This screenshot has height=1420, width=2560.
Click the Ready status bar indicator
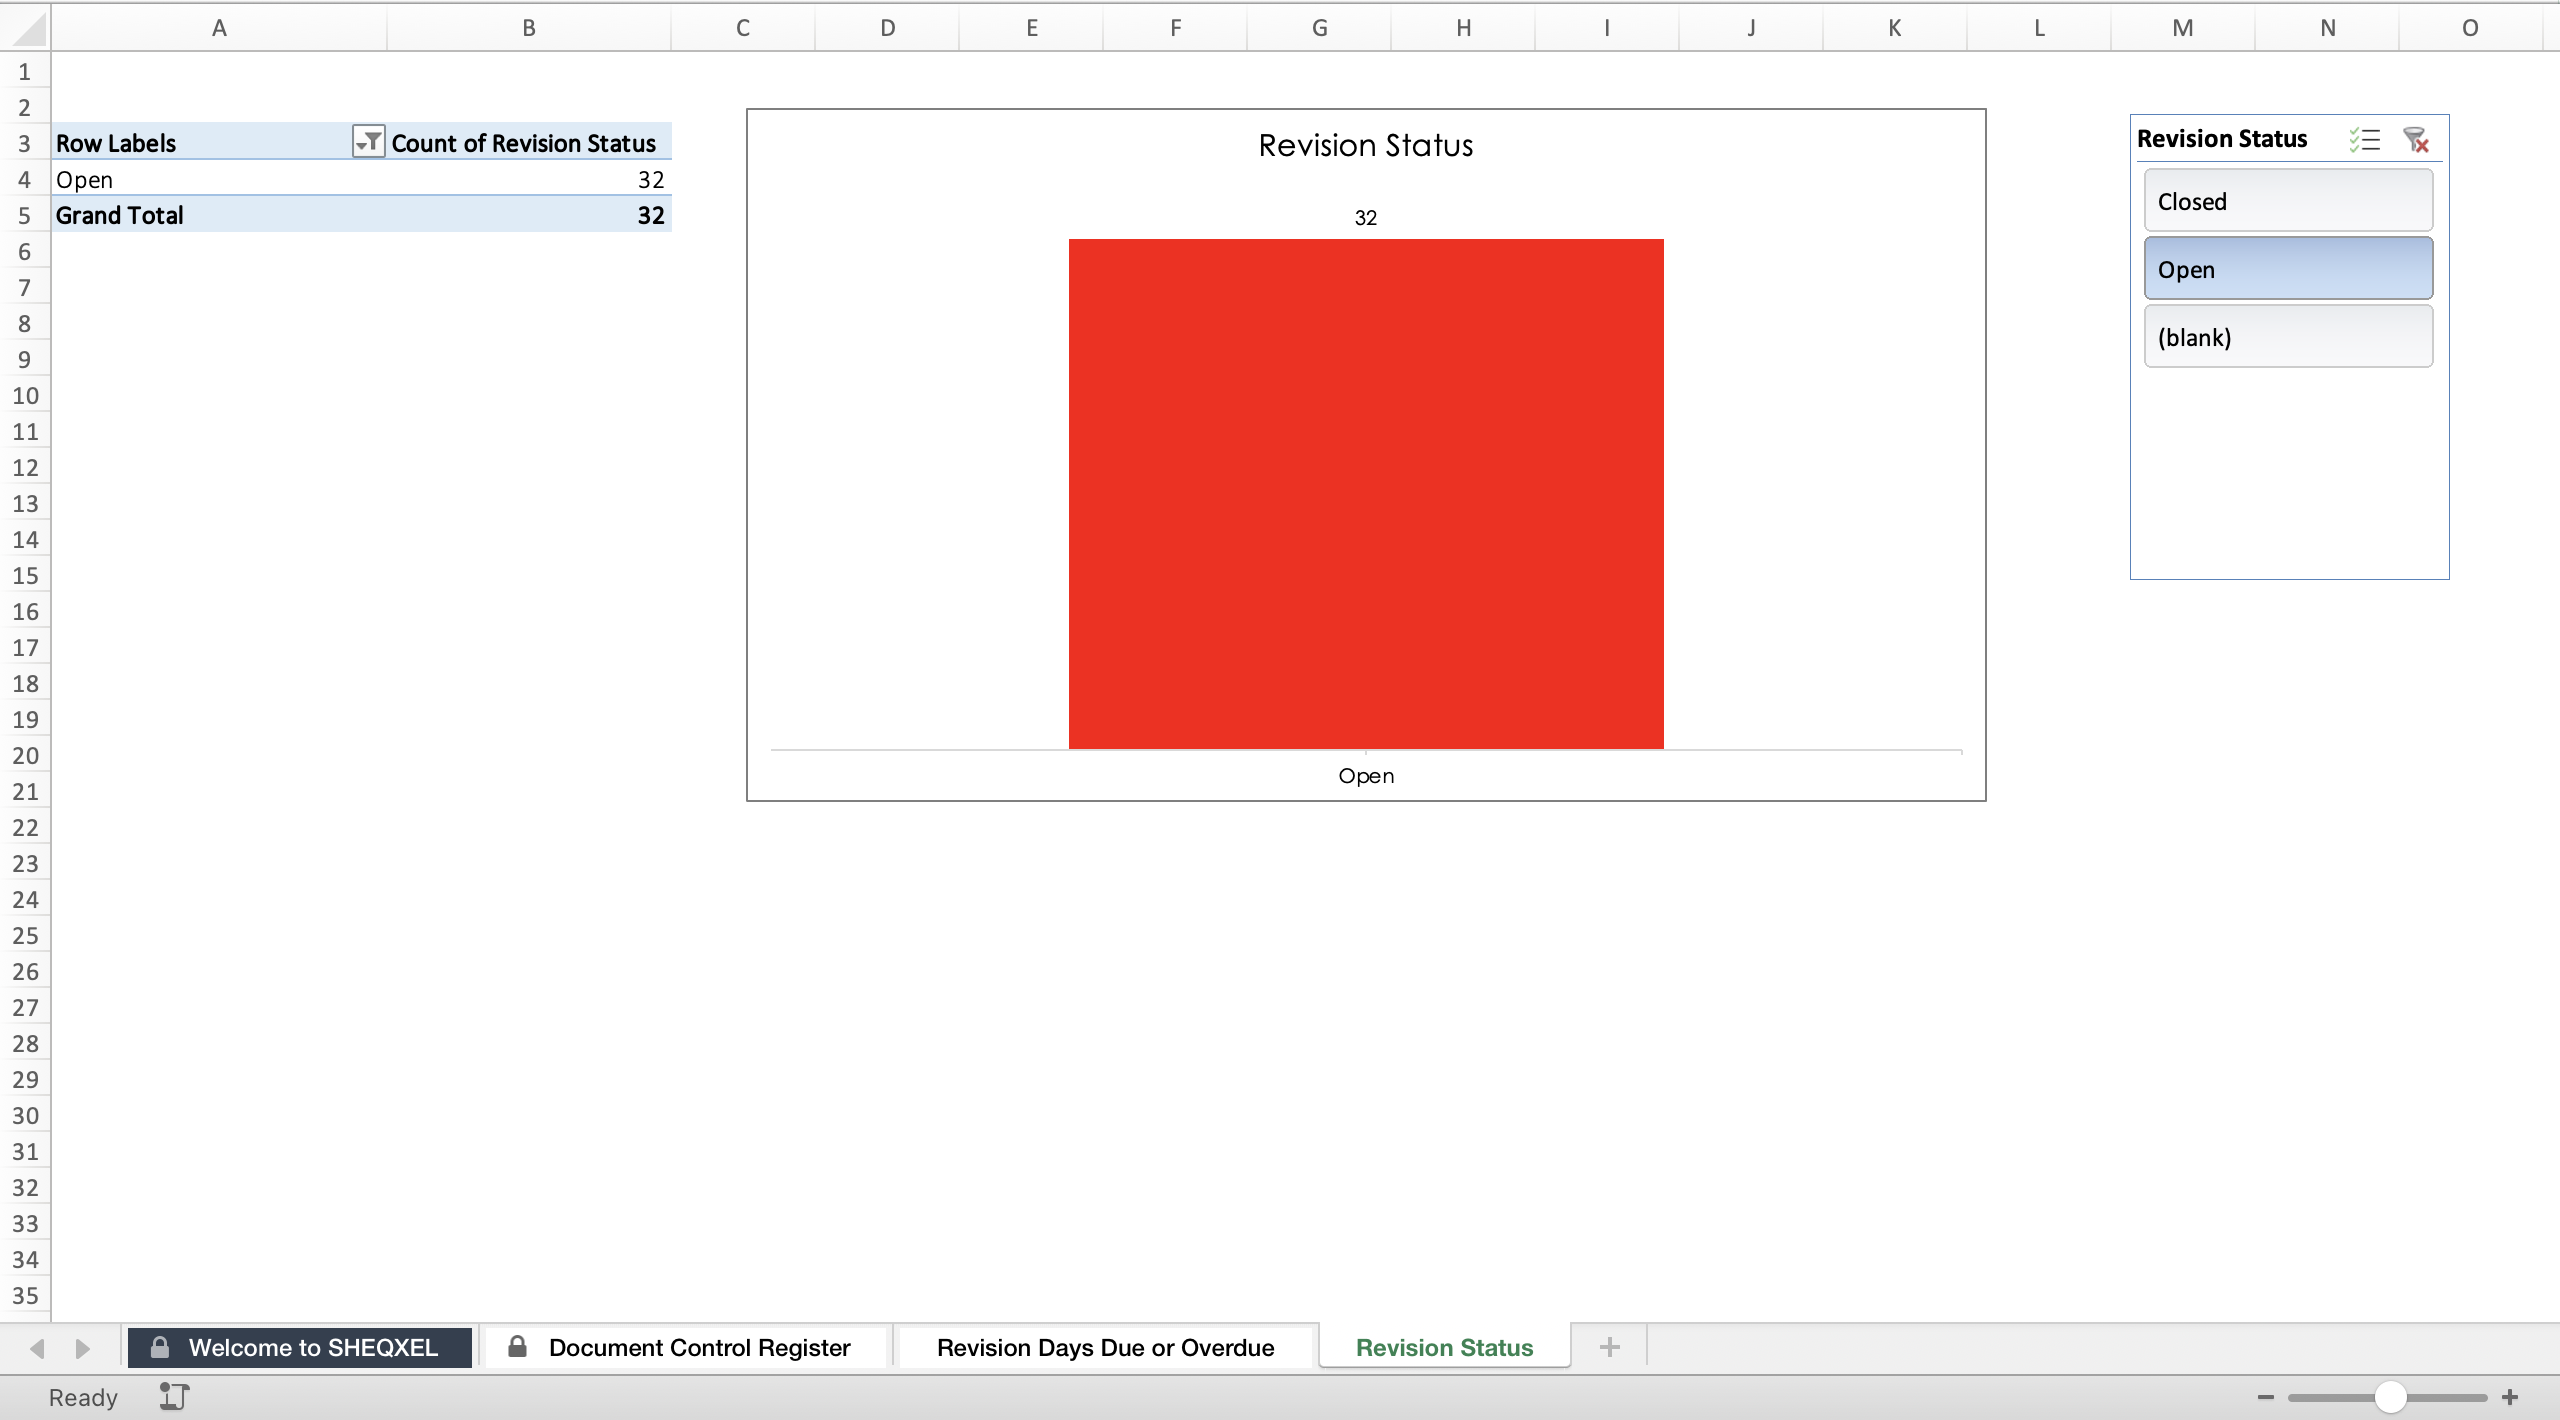83,1397
